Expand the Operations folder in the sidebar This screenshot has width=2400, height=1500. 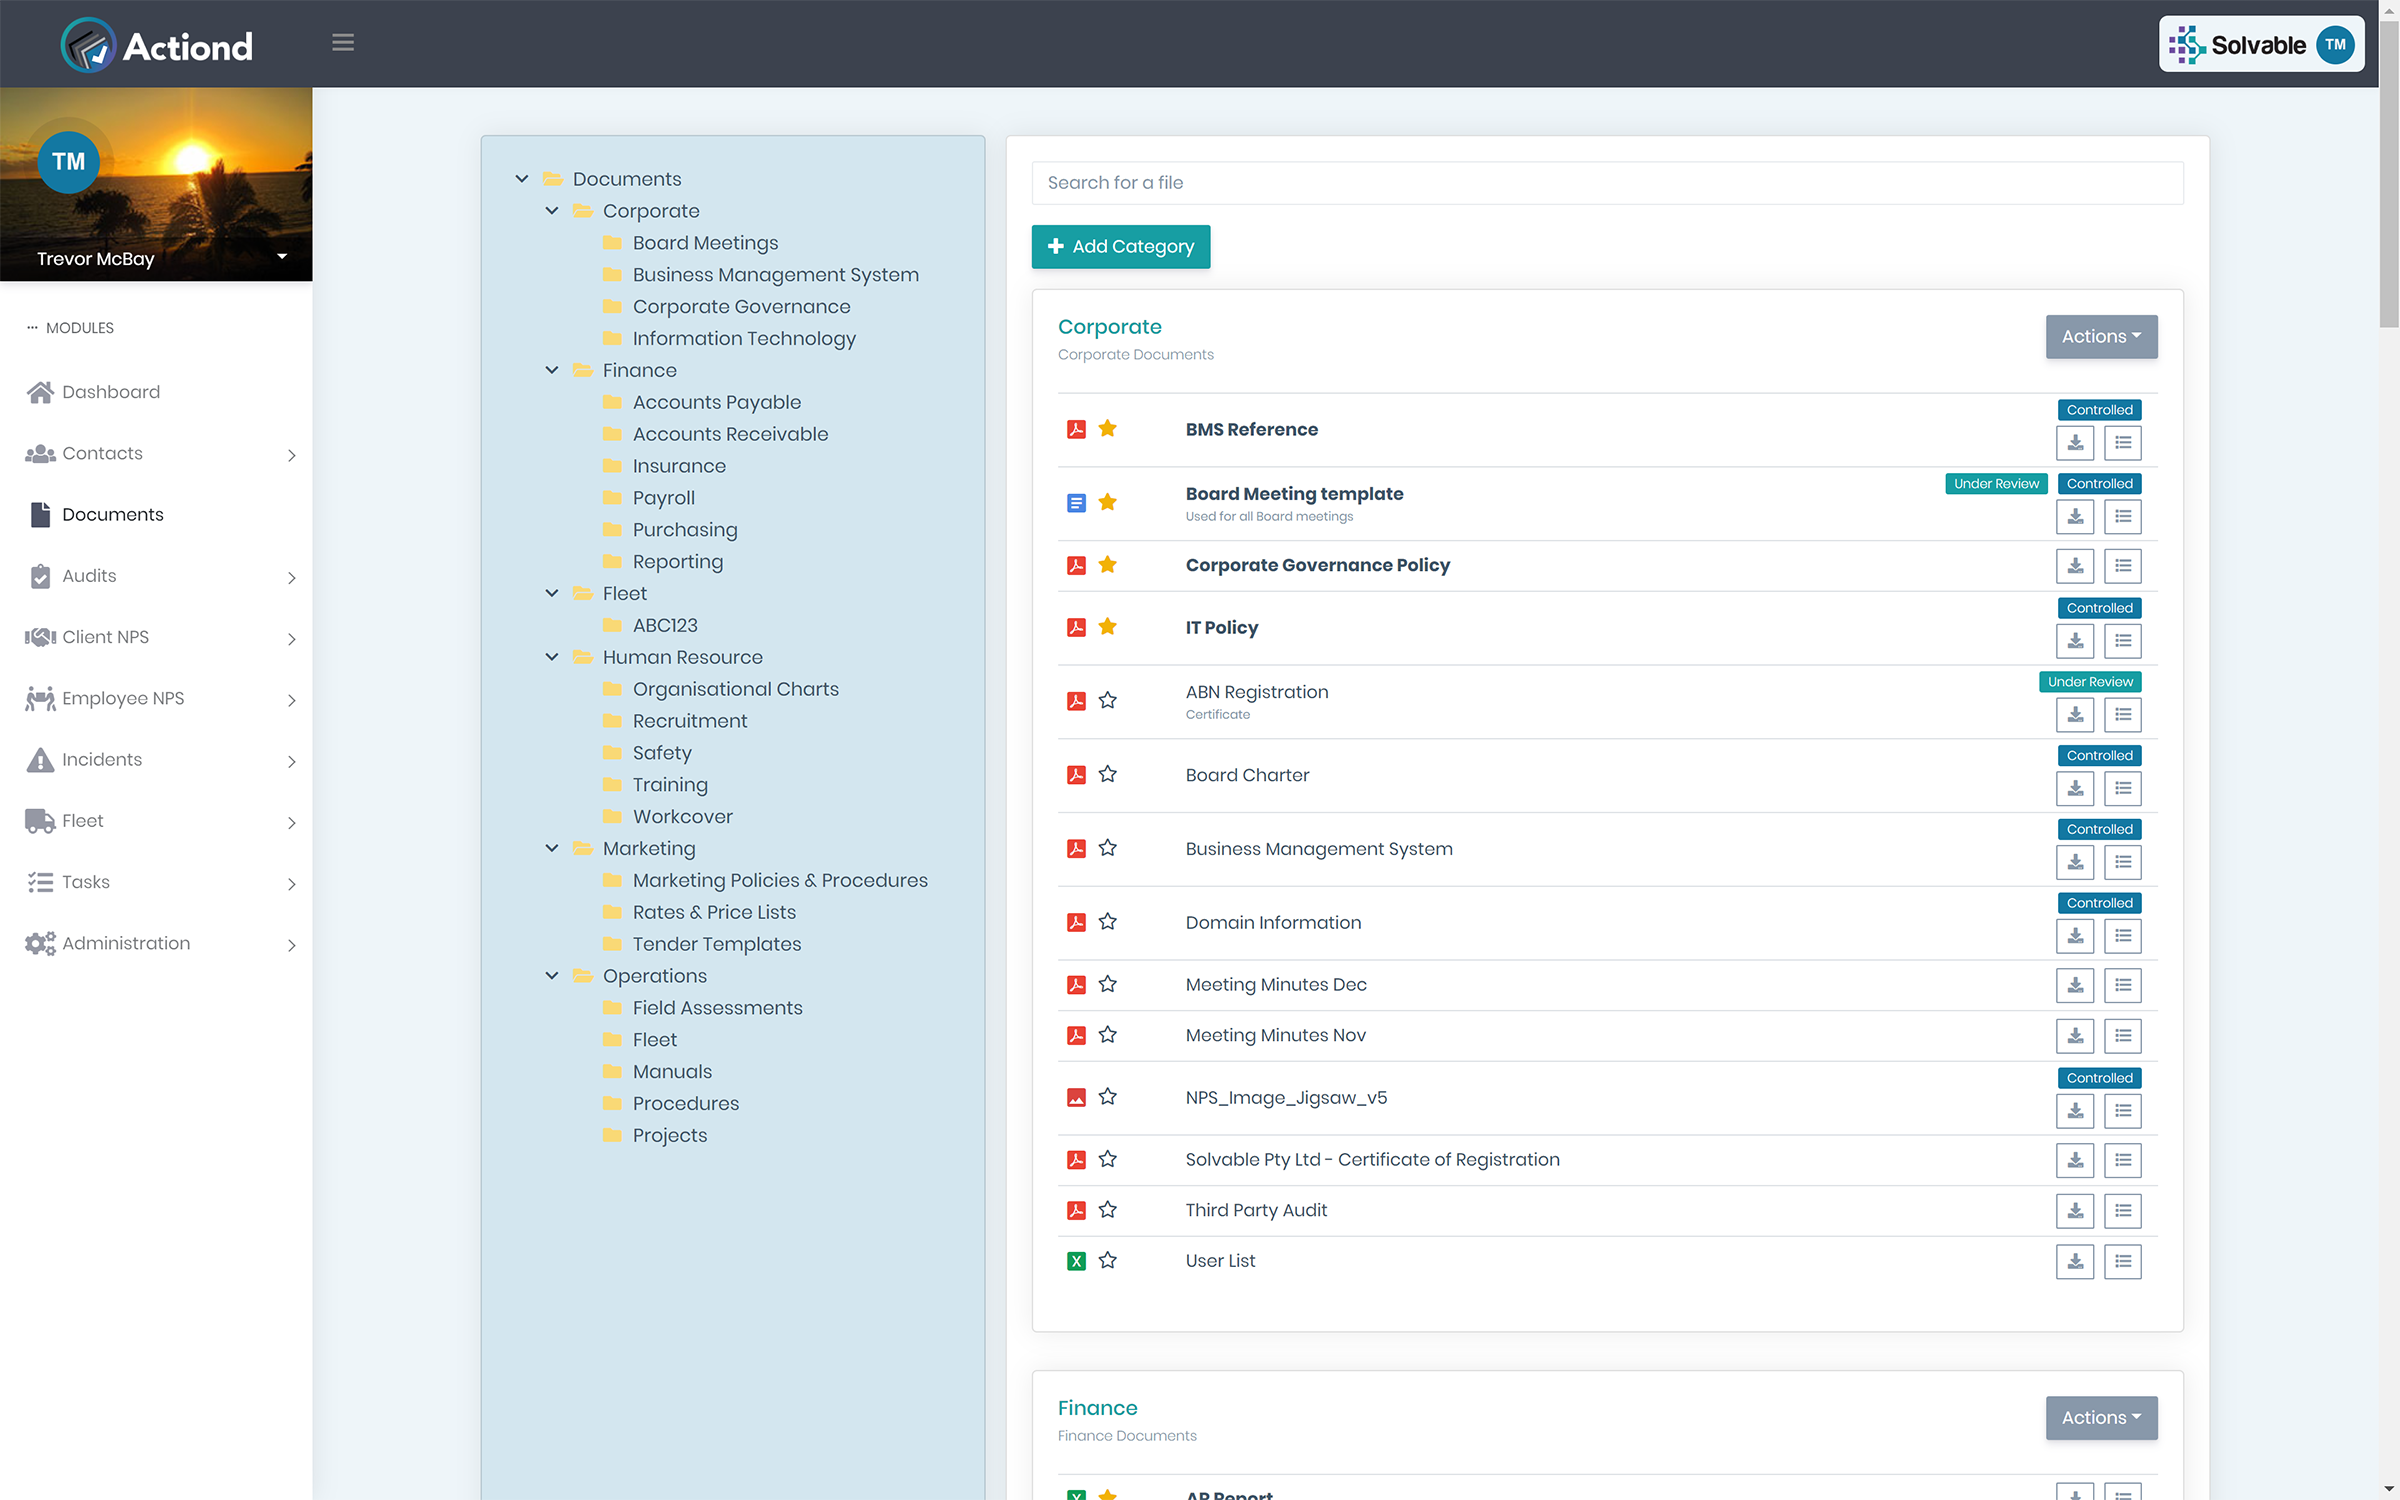pos(551,975)
